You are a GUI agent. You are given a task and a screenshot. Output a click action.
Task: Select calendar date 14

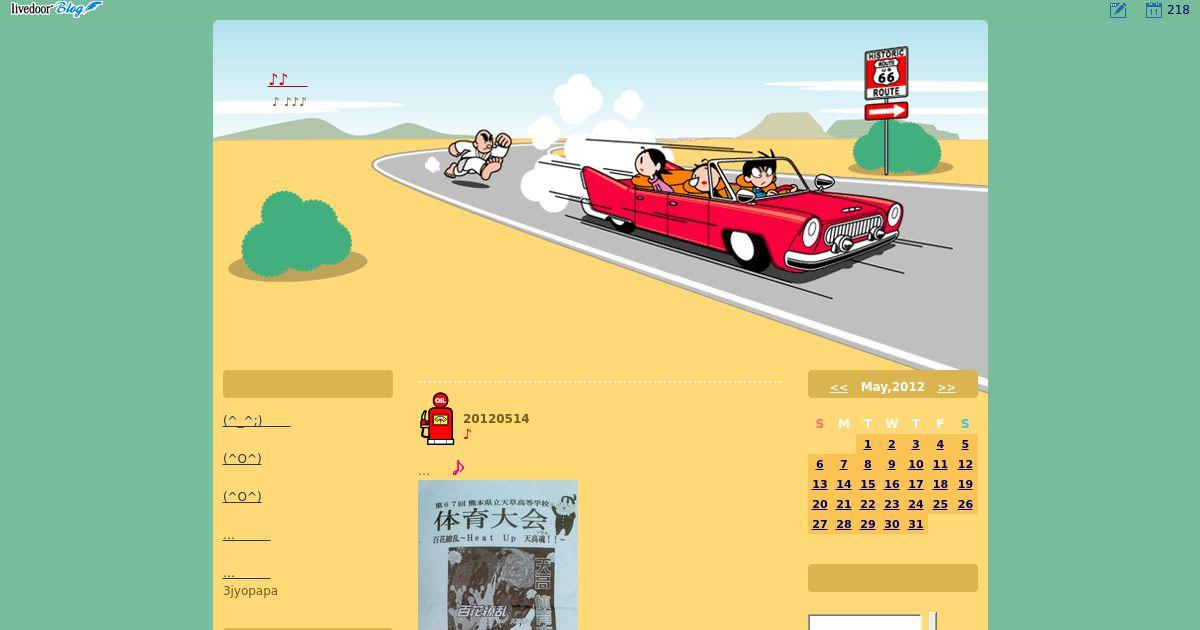tap(843, 484)
